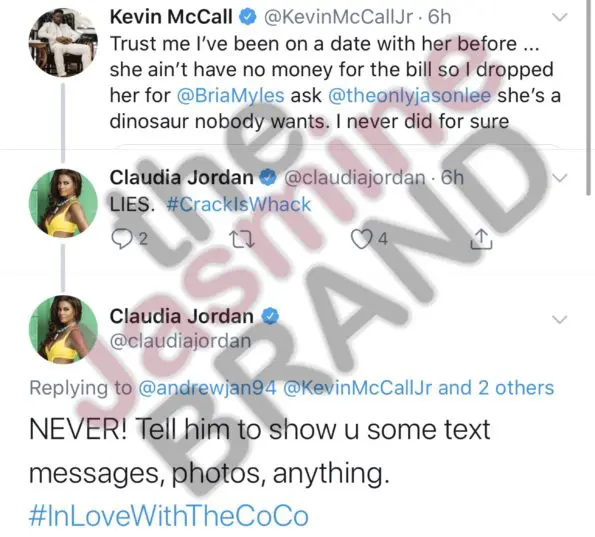The width and height of the screenshot is (595, 537).
Task: Click verified badge on the NEVER! tweet
Action: (270, 317)
